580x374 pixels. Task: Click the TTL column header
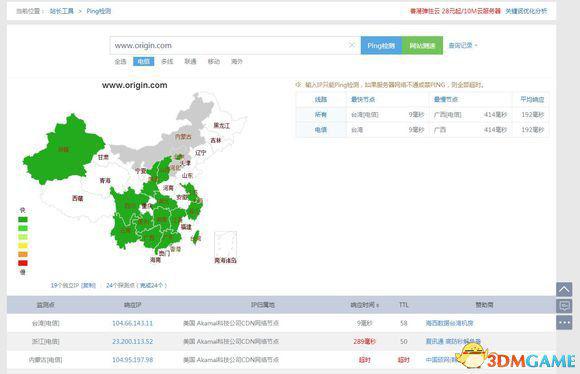[404, 305]
